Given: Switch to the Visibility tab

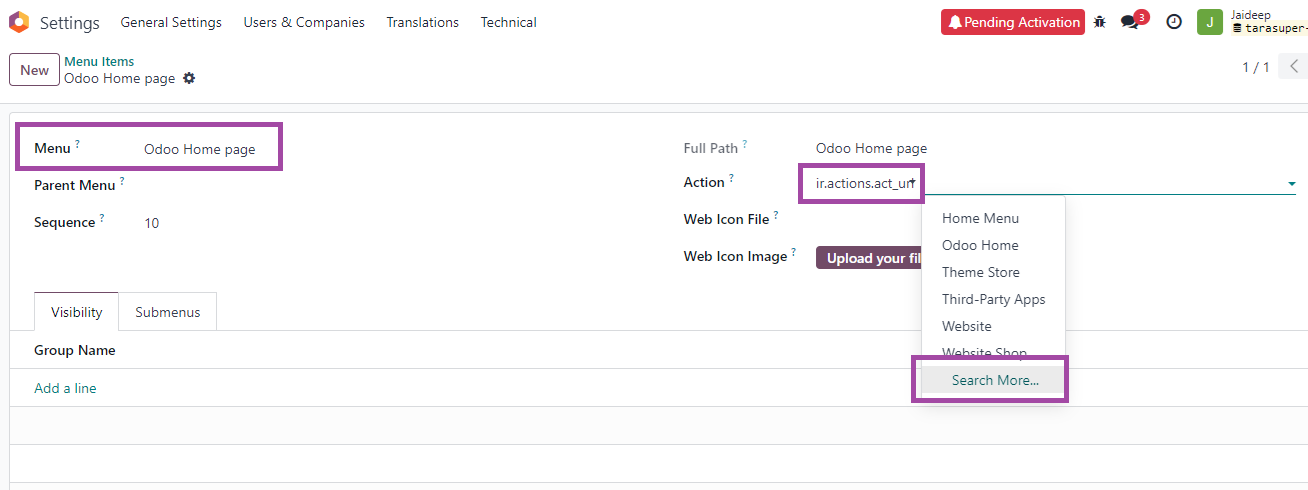Looking at the screenshot, I should pyautogui.click(x=77, y=312).
